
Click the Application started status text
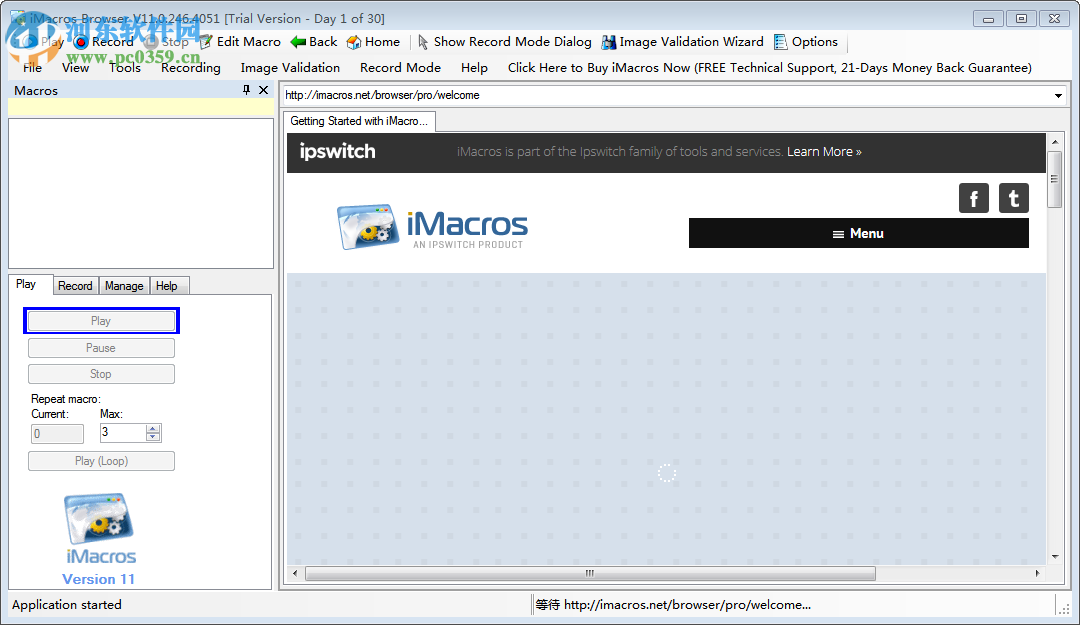[x=67, y=604]
